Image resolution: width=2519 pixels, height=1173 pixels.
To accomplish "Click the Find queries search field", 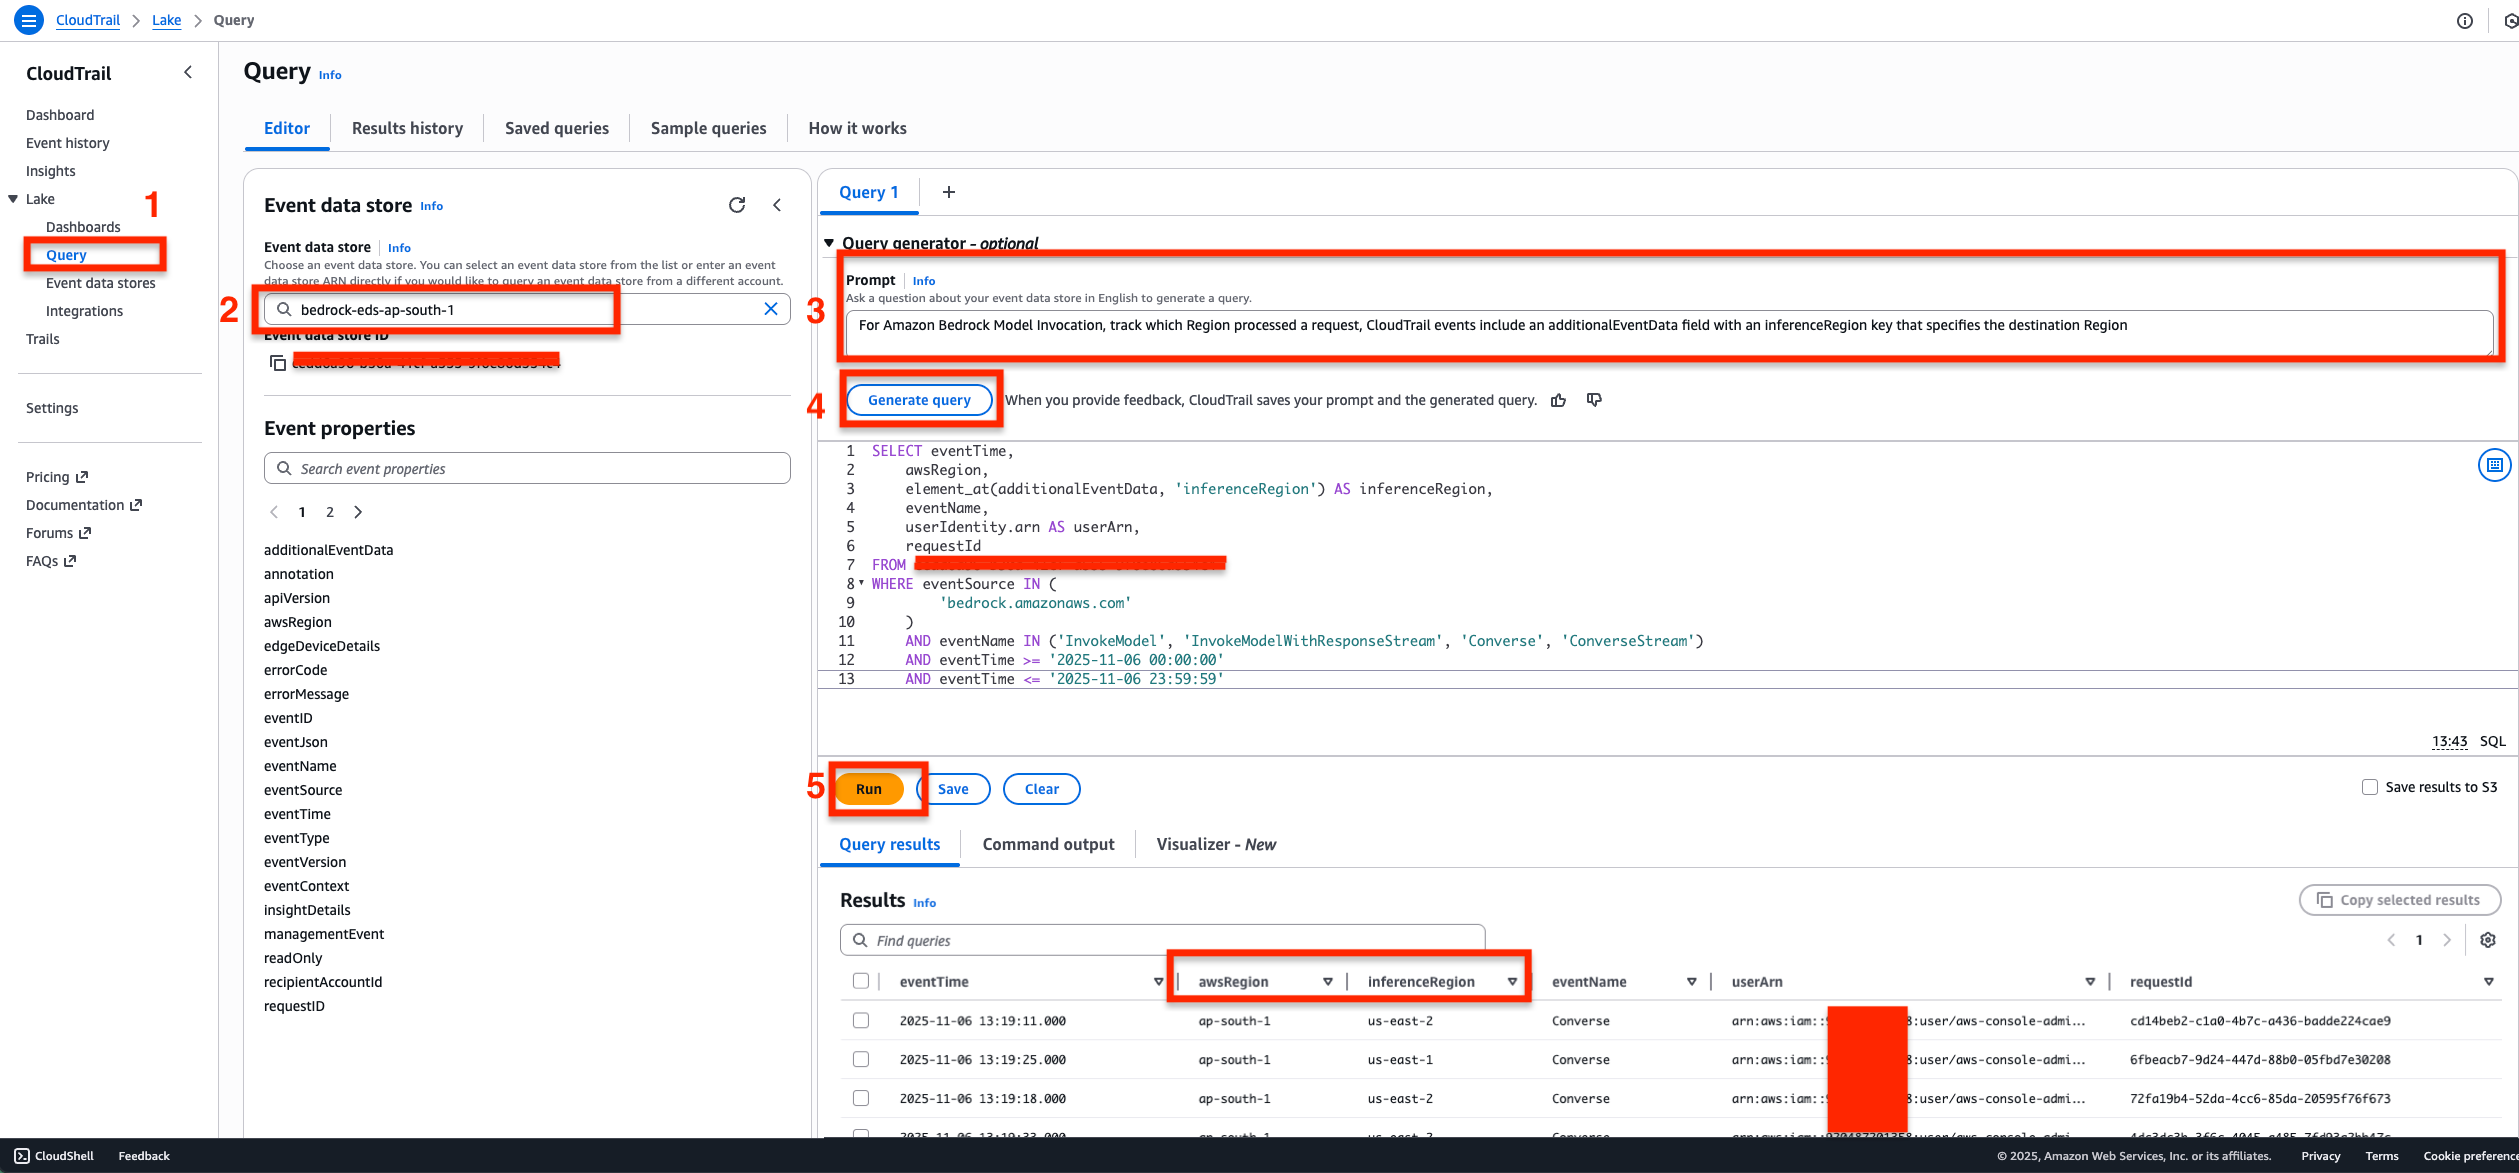I will (x=1160, y=940).
